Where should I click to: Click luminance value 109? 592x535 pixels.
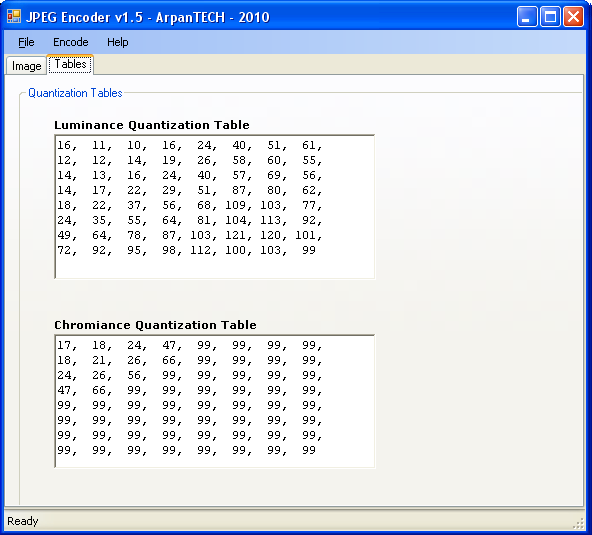235,205
